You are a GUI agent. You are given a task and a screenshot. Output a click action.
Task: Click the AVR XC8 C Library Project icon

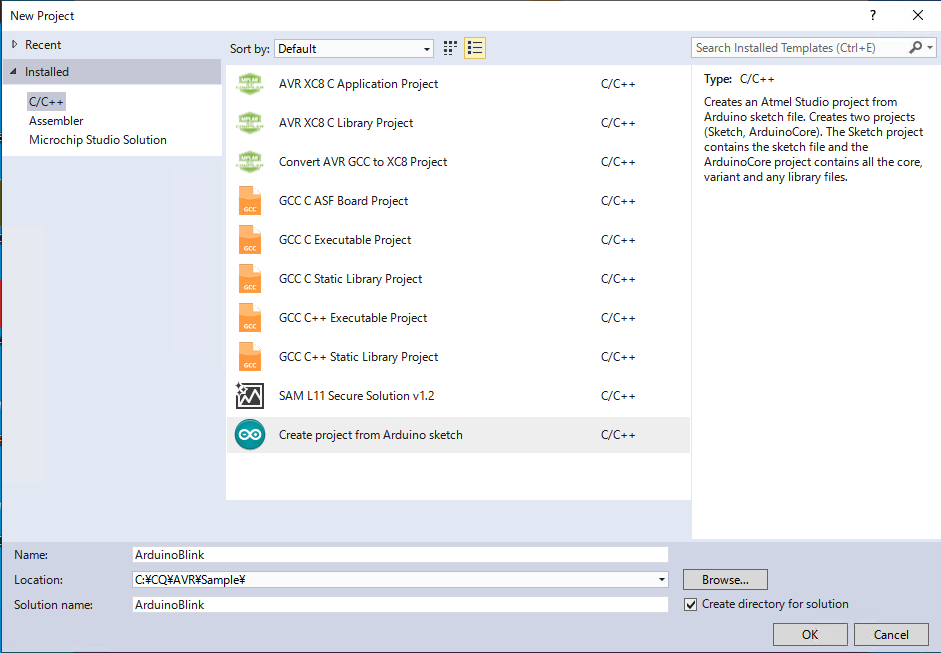[249, 123]
